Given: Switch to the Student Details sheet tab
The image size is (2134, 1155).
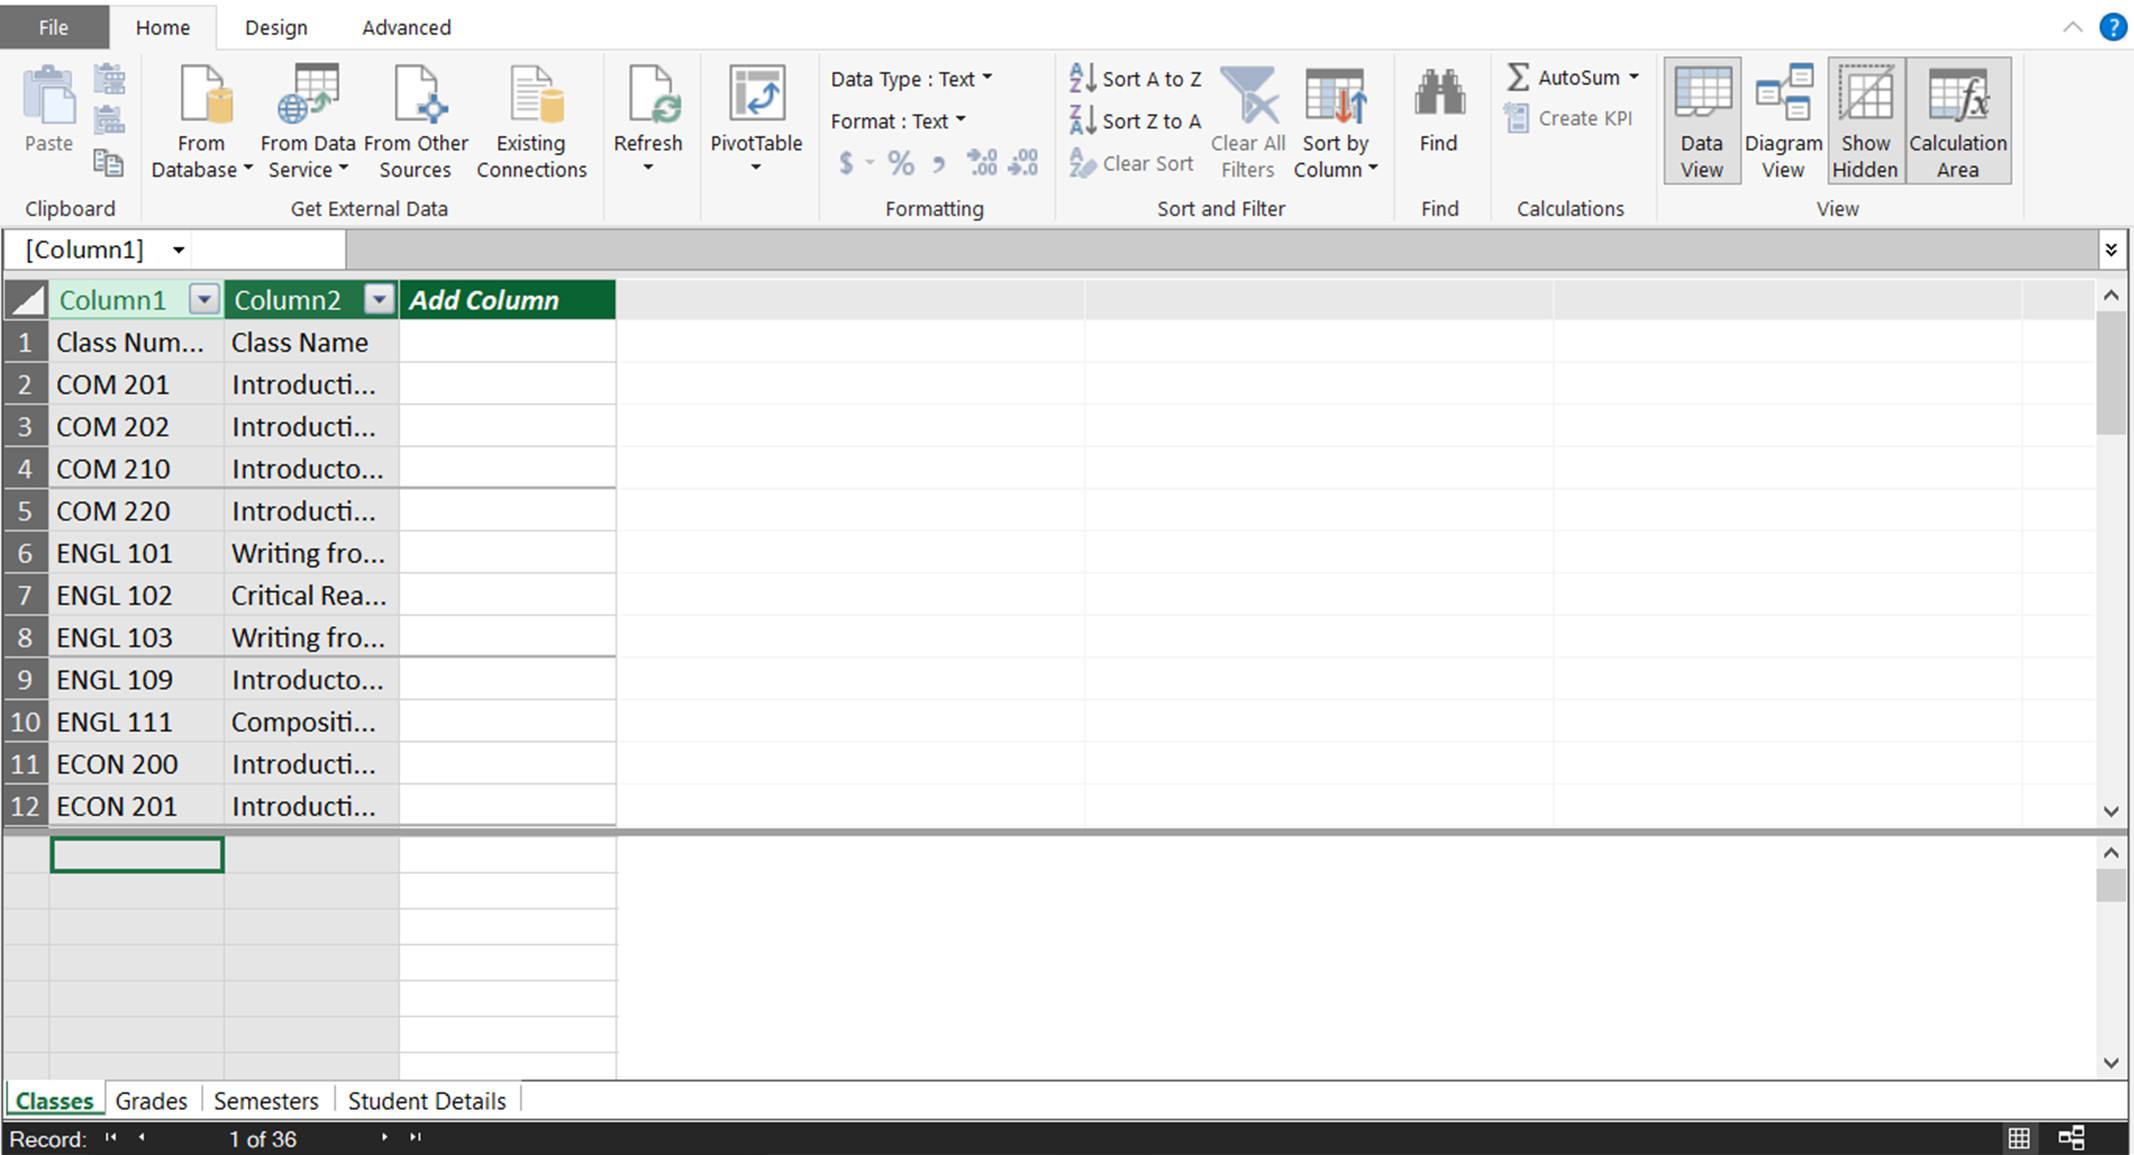Looking at the screenshot, I should pyautogui.click(x=427, y=1101).
